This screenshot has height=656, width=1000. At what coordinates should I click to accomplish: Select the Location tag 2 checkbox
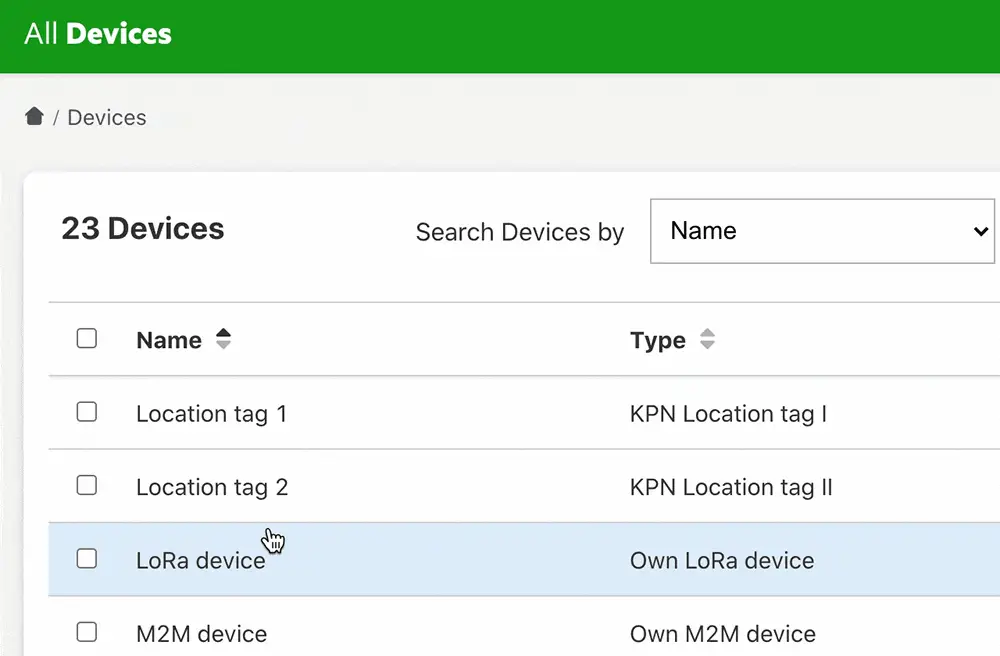[x=87, y=486]
